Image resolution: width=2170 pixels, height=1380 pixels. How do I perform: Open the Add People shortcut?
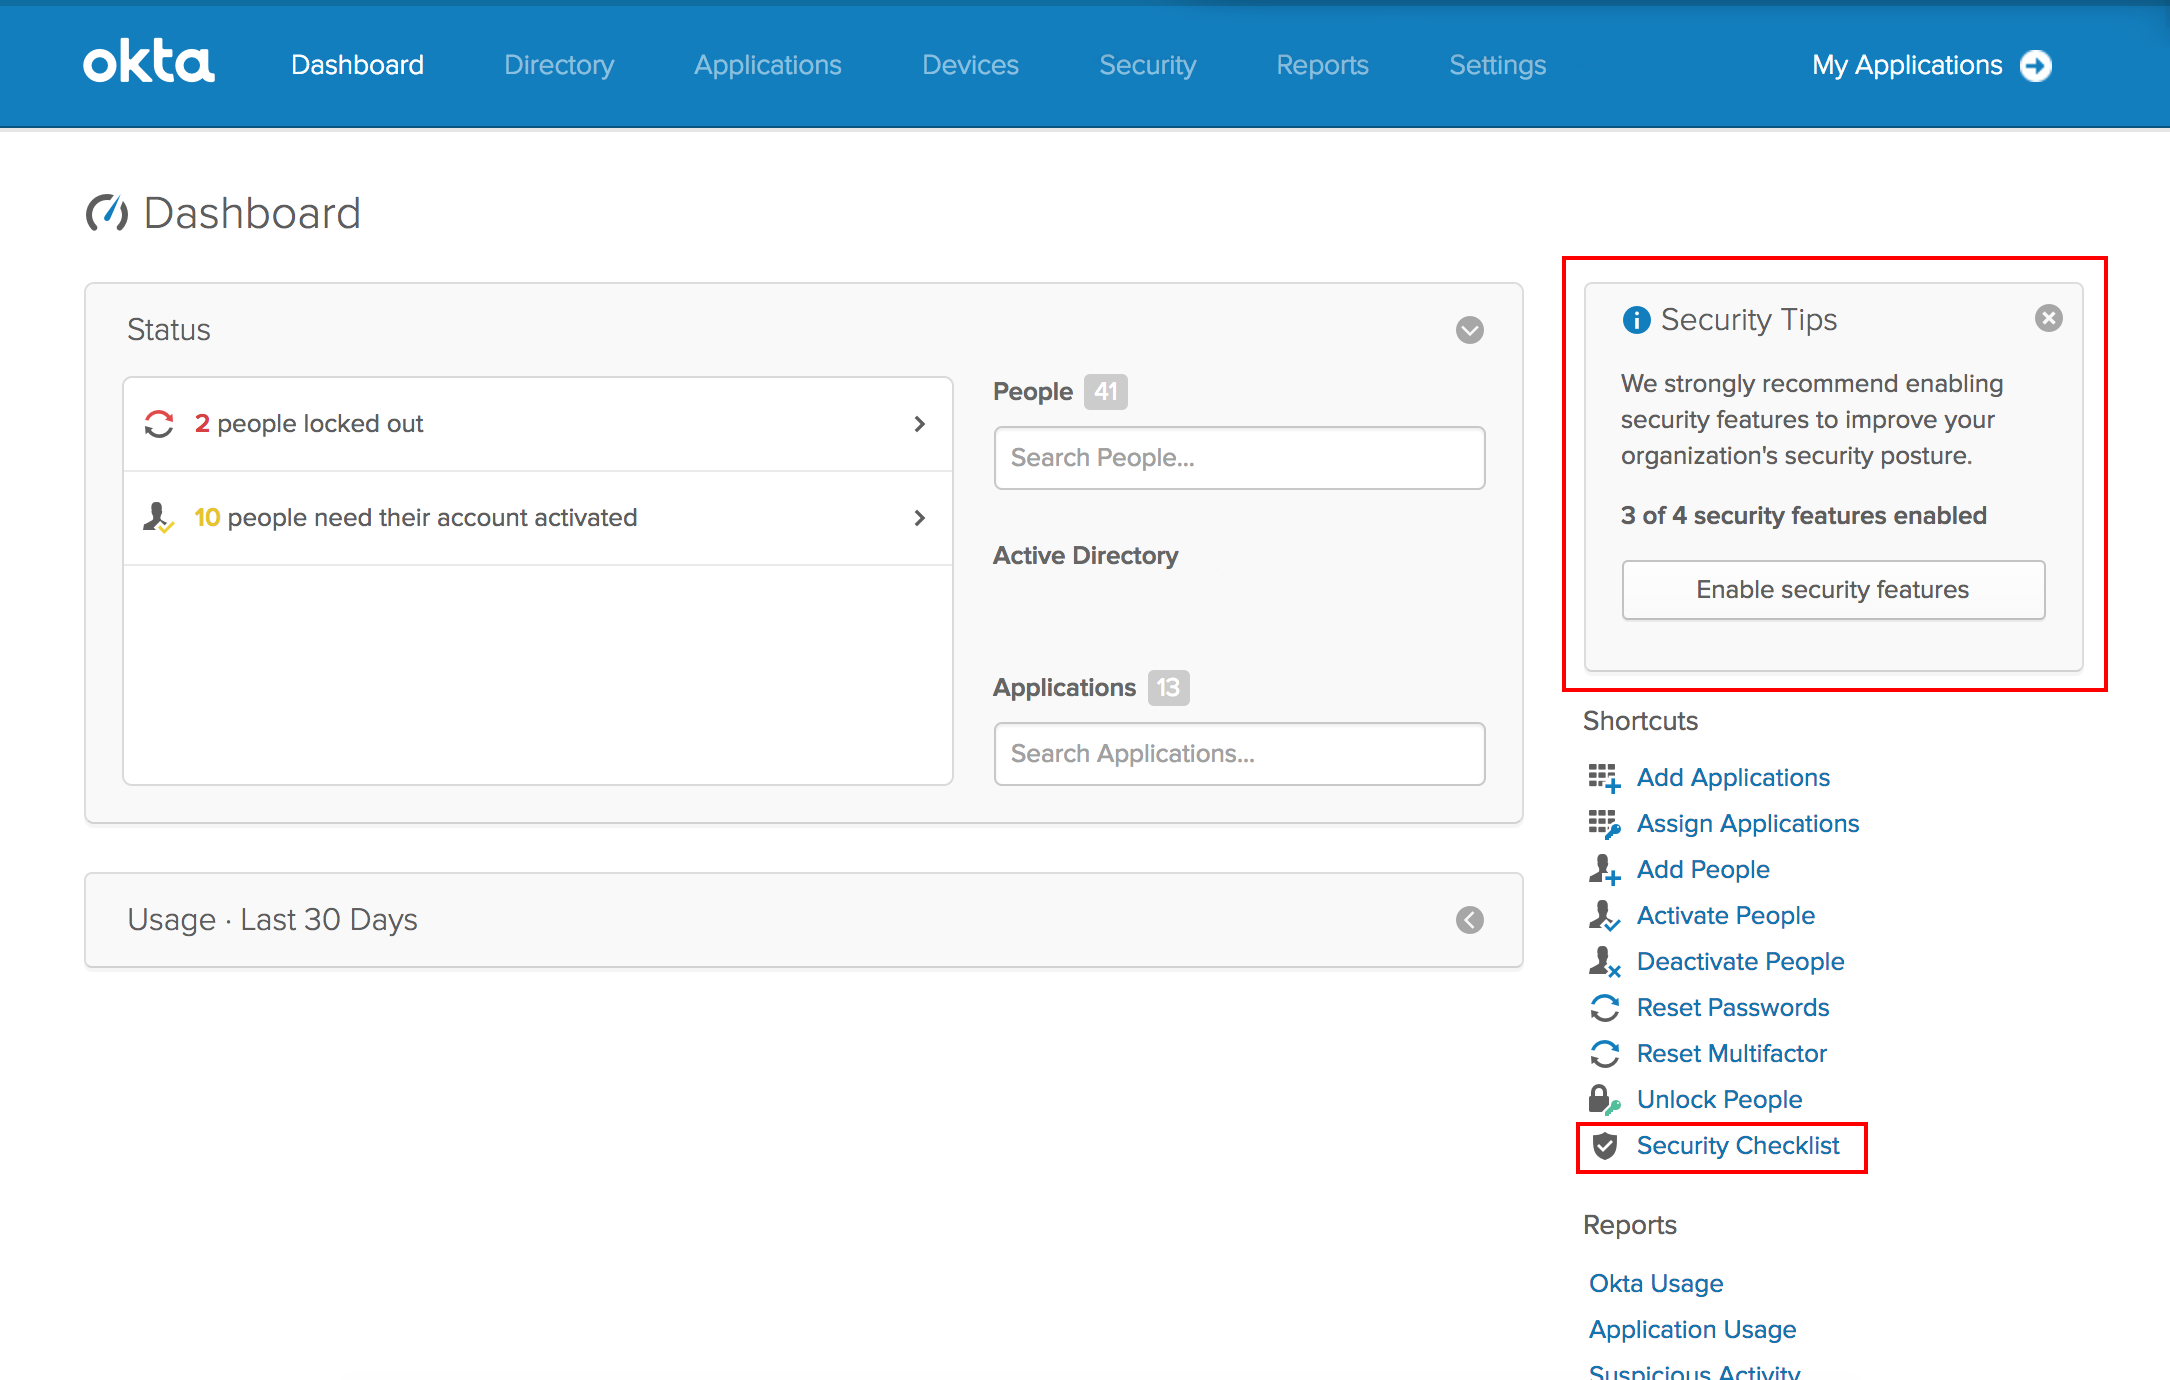click(x=1703, y=870)
